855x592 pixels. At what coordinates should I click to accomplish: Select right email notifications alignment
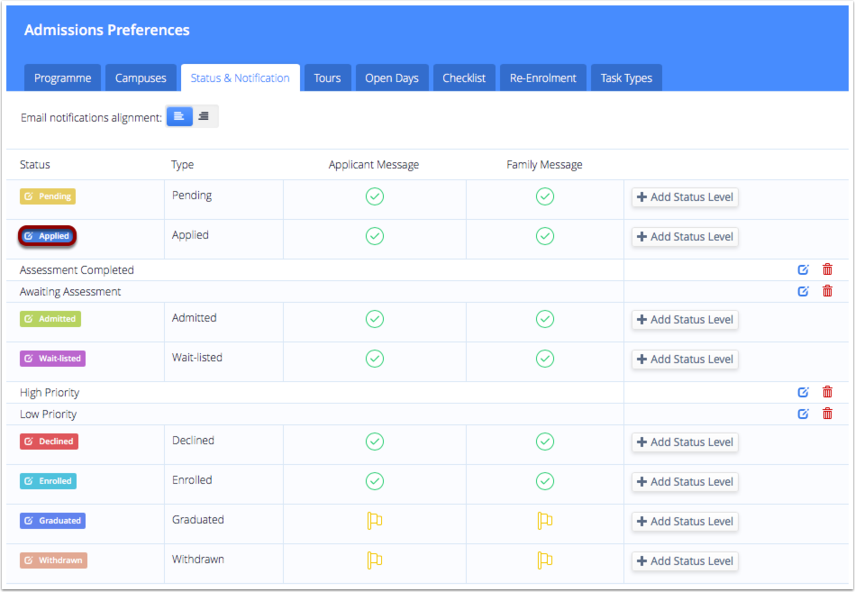point(204,117)
